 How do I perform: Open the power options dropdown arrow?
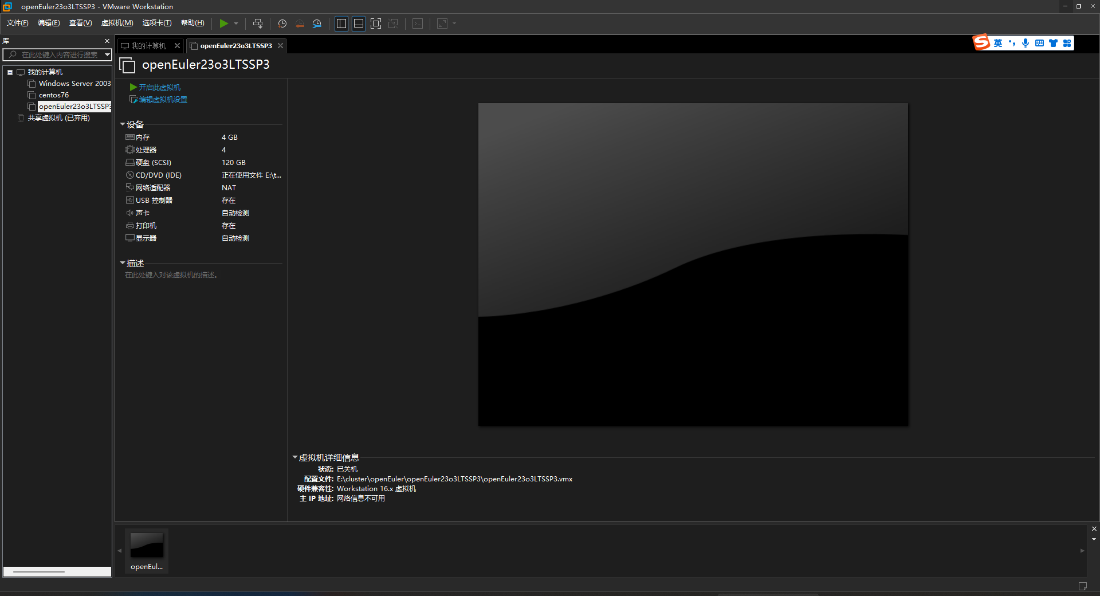[236, 23]
